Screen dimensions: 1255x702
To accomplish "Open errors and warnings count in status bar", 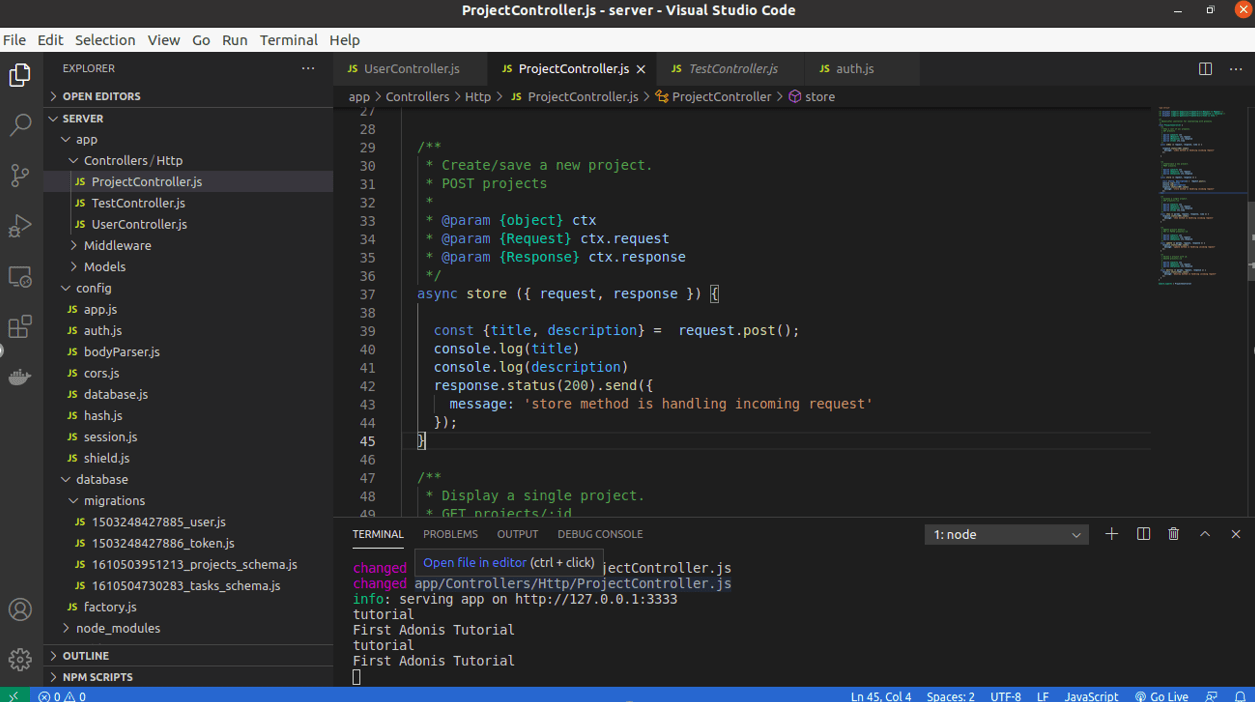I will coord(62,696).
